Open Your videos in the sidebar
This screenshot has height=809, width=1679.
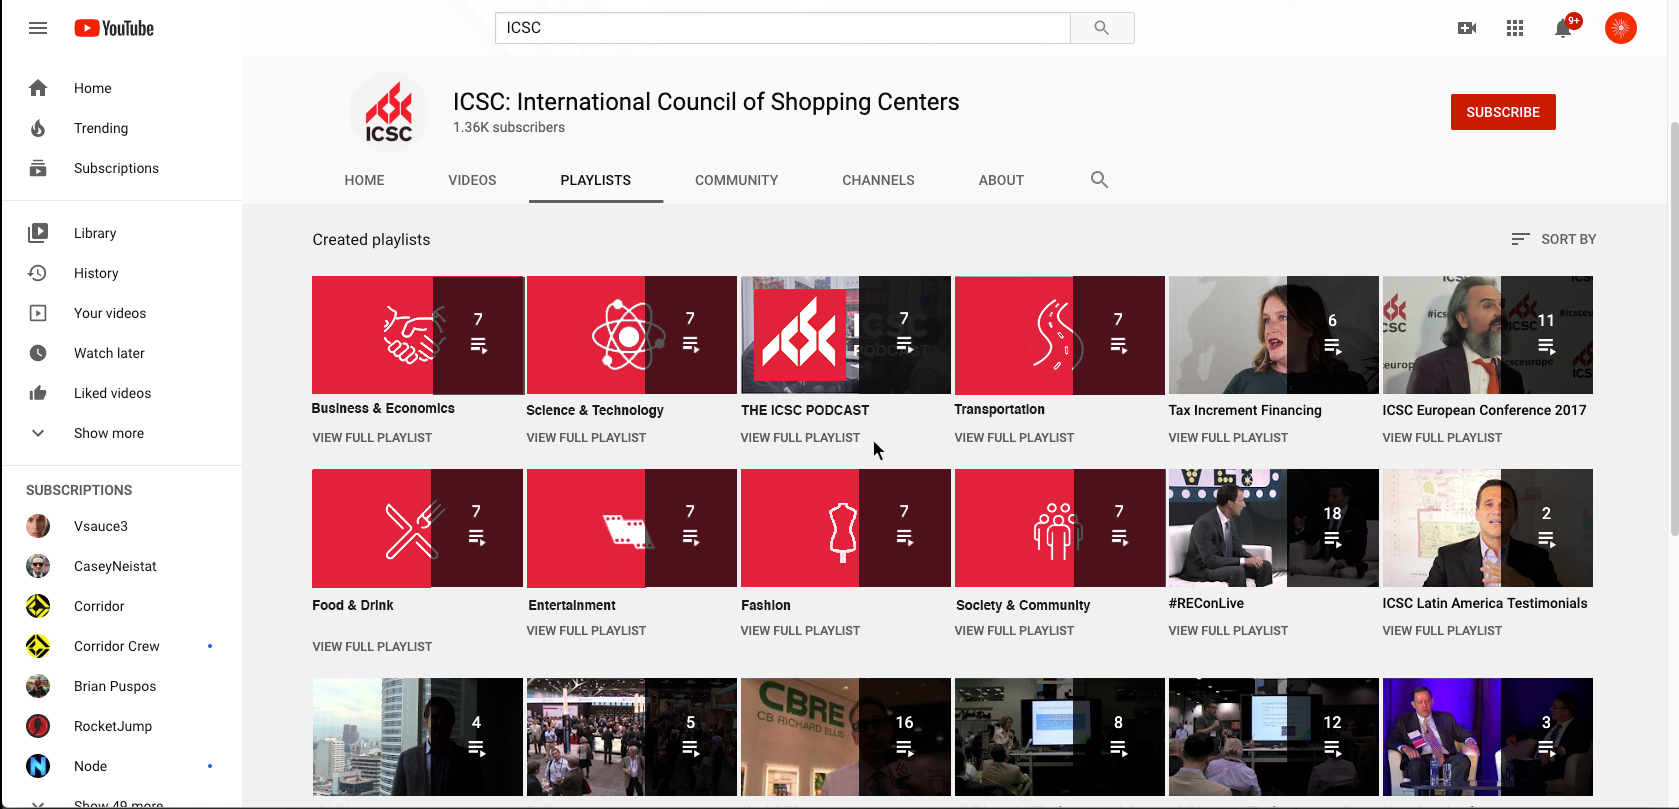click(121, 313)
